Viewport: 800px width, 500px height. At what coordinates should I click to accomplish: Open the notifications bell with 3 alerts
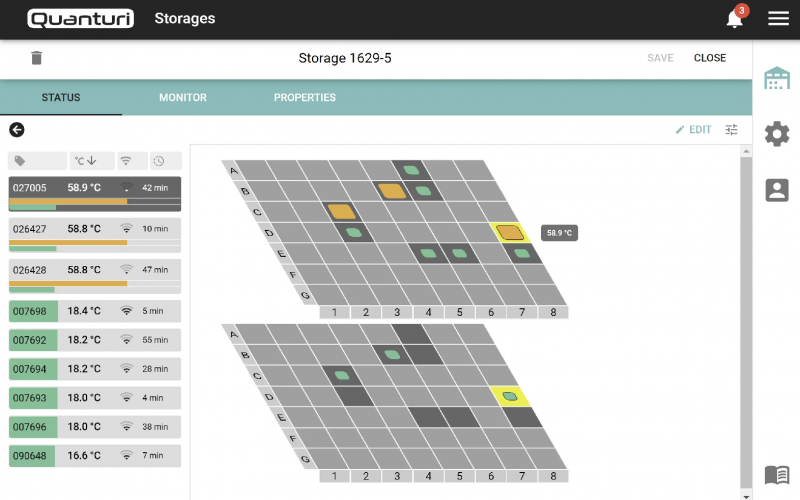tap(735, 19)
